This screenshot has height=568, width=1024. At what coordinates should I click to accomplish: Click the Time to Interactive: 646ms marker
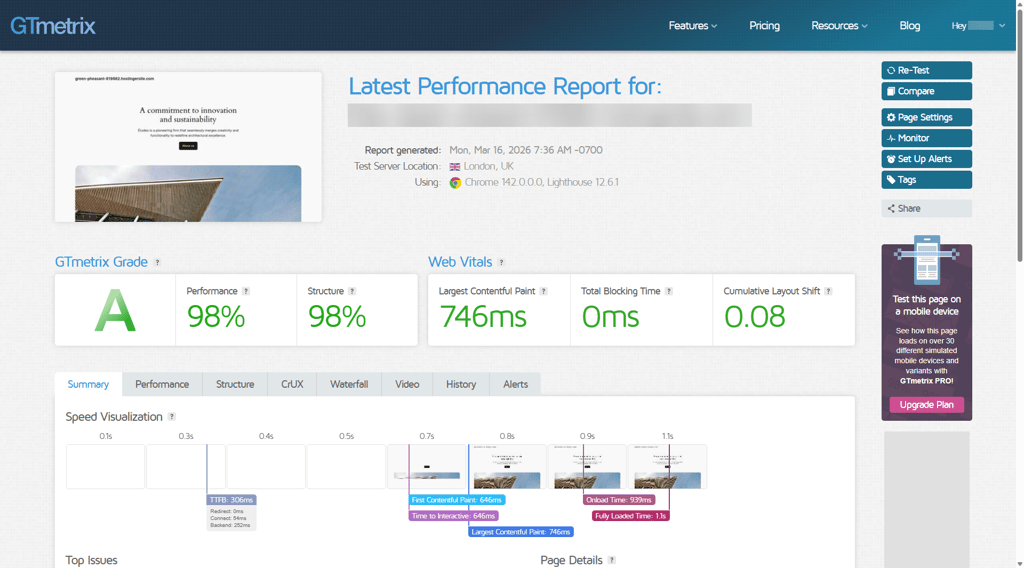point(453,516)
